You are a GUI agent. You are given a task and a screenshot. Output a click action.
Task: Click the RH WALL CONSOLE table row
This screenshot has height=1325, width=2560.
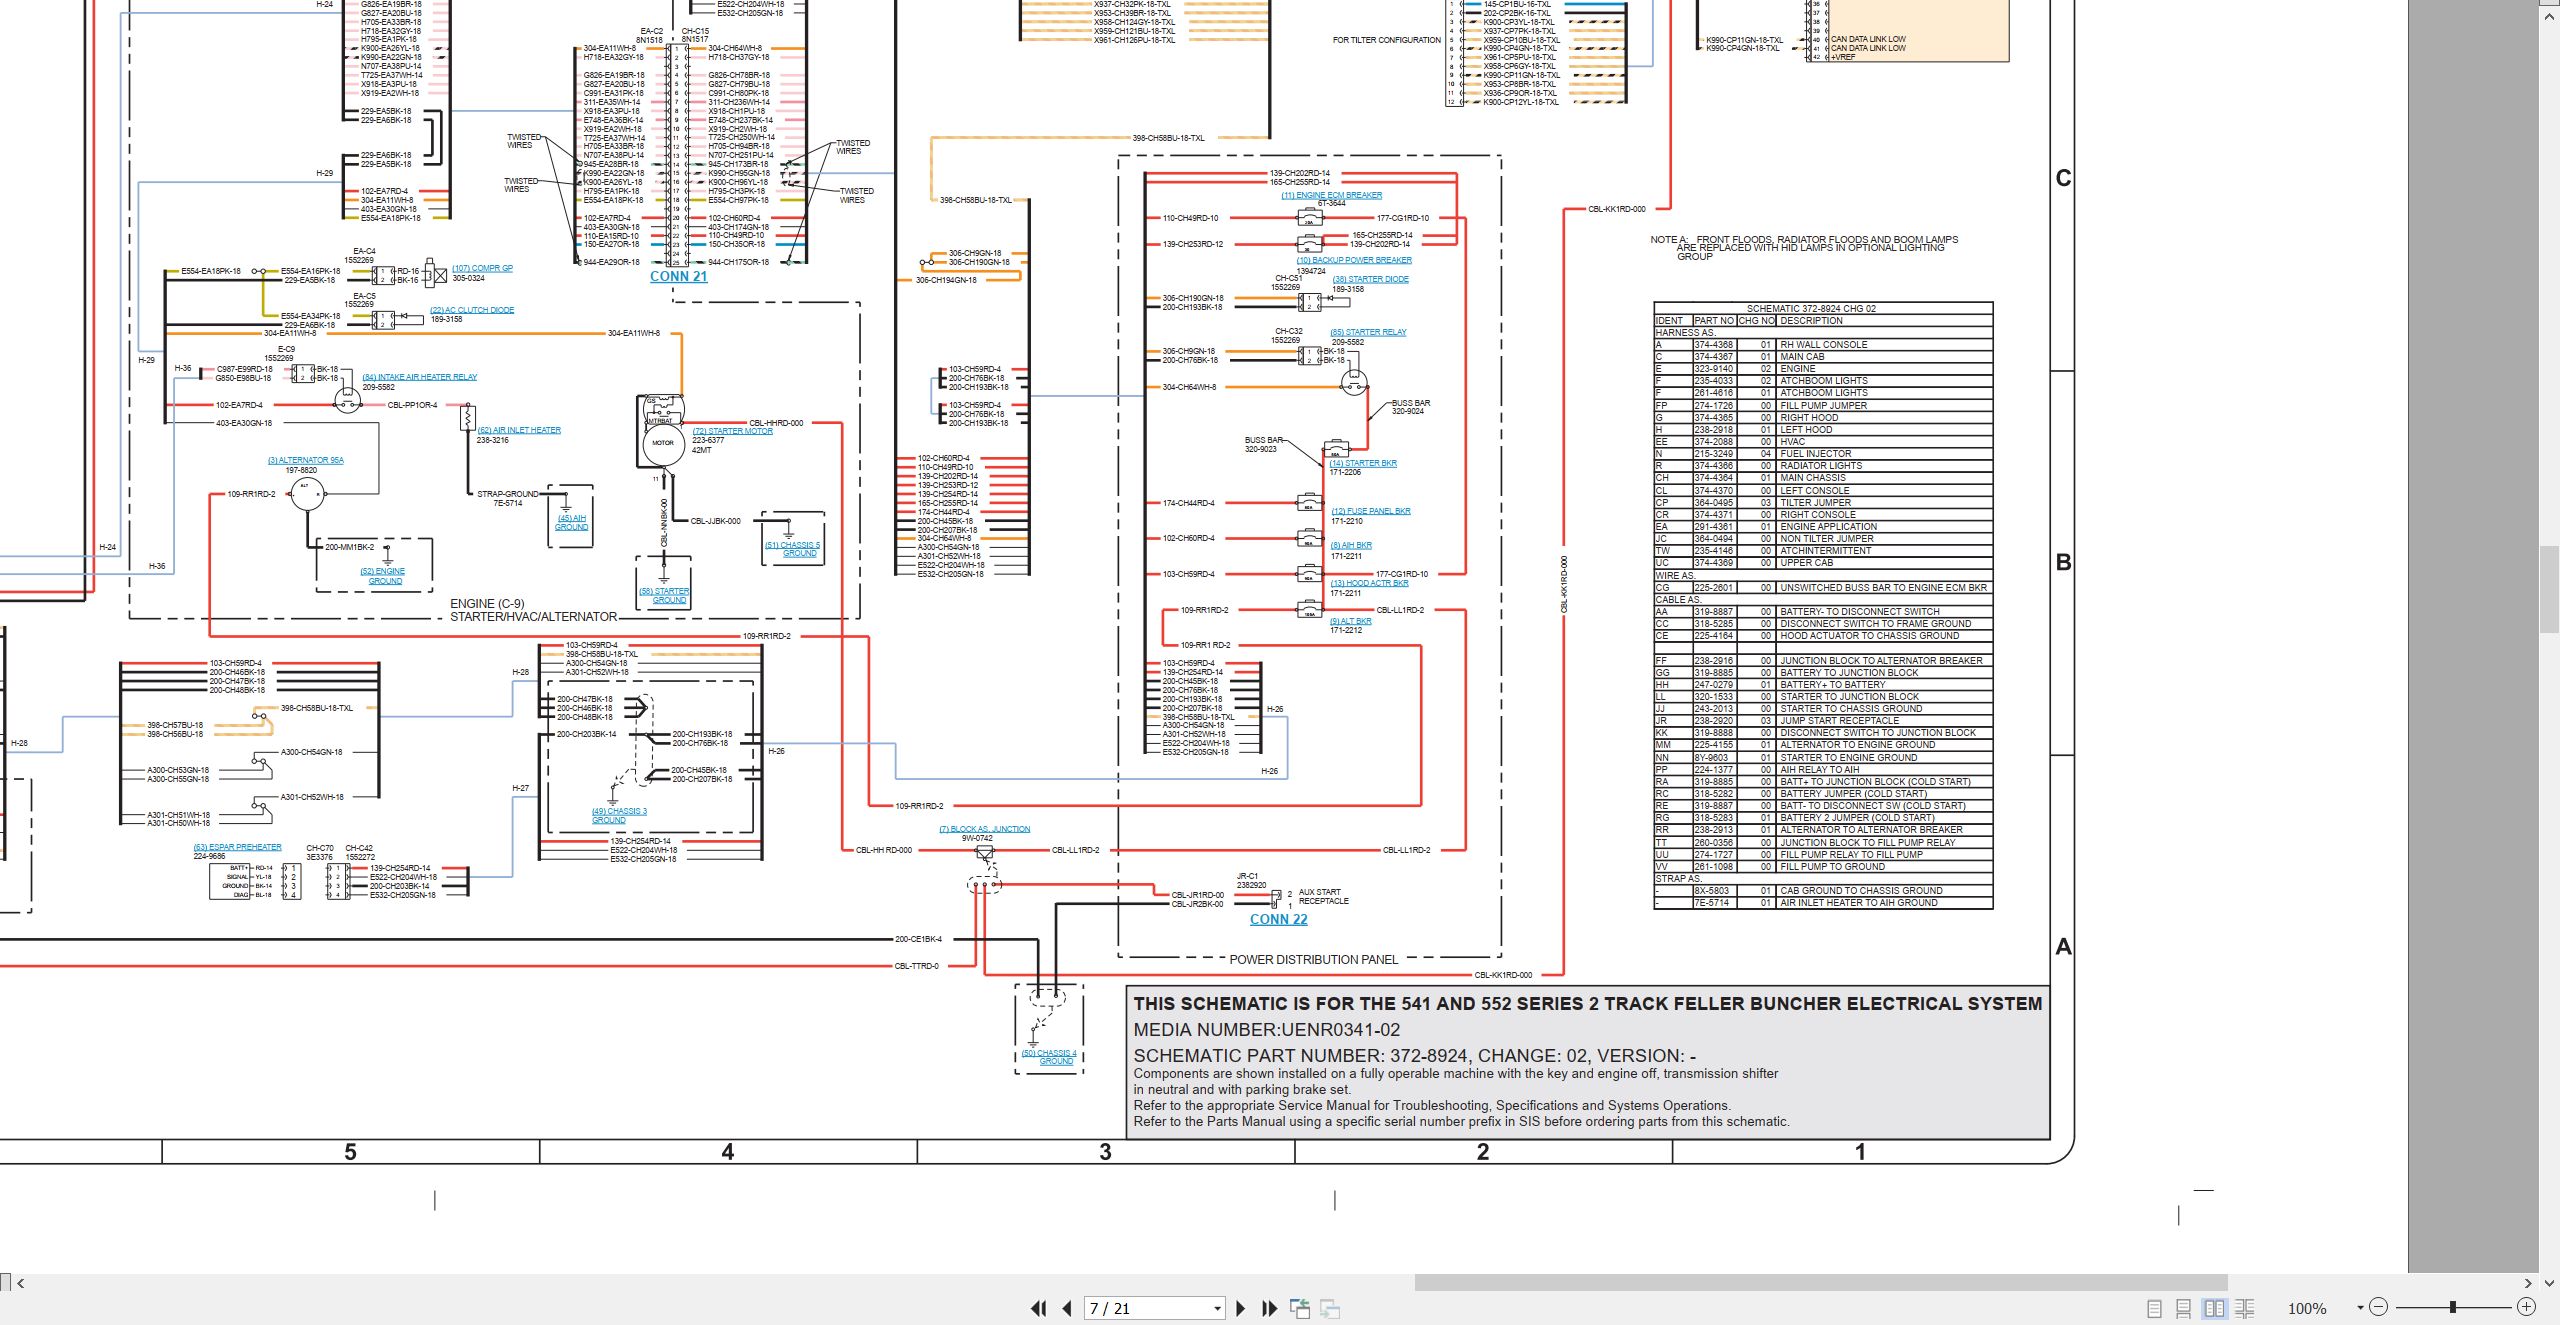click(x=1823, y=344)
